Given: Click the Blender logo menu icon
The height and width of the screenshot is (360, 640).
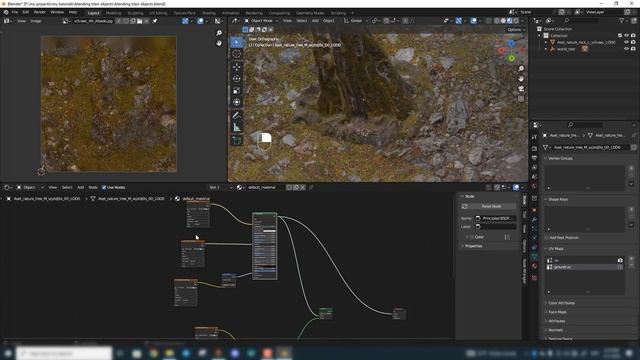Looking at the screenshot, I should pos(6,12).
